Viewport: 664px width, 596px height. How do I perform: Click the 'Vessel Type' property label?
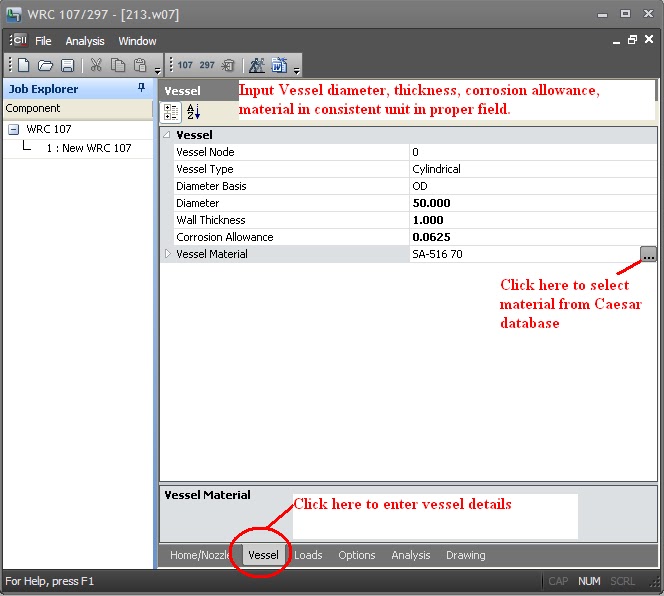click(205, 169)
